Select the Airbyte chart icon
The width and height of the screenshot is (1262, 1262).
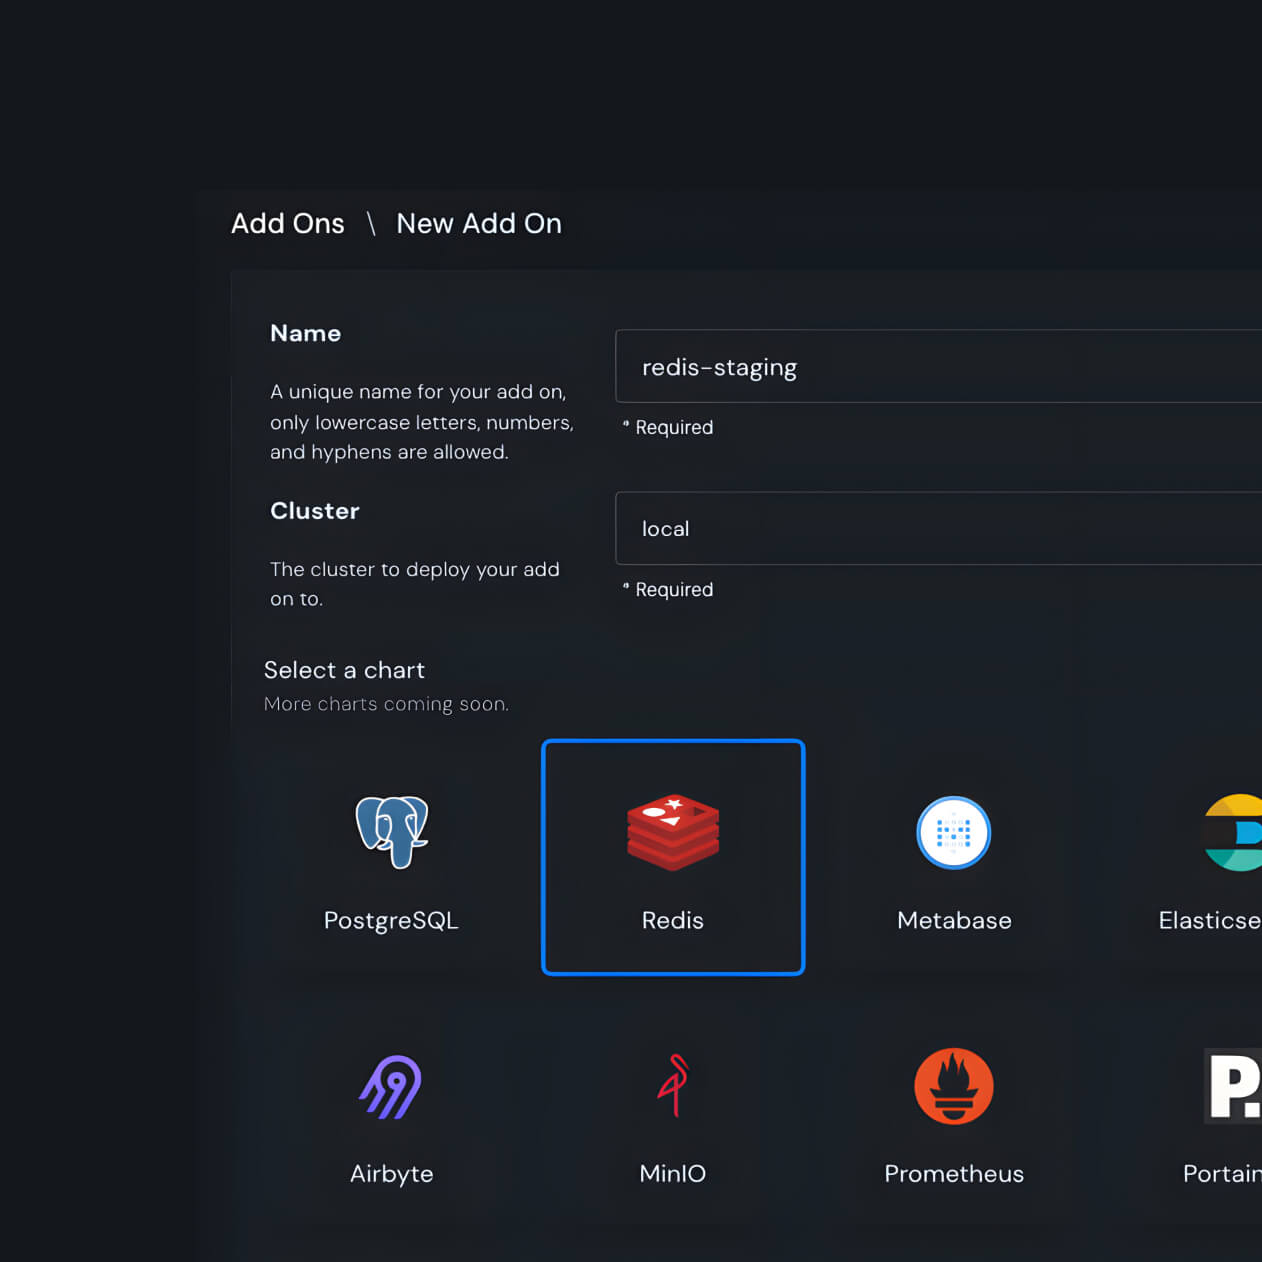(391, 1087)
